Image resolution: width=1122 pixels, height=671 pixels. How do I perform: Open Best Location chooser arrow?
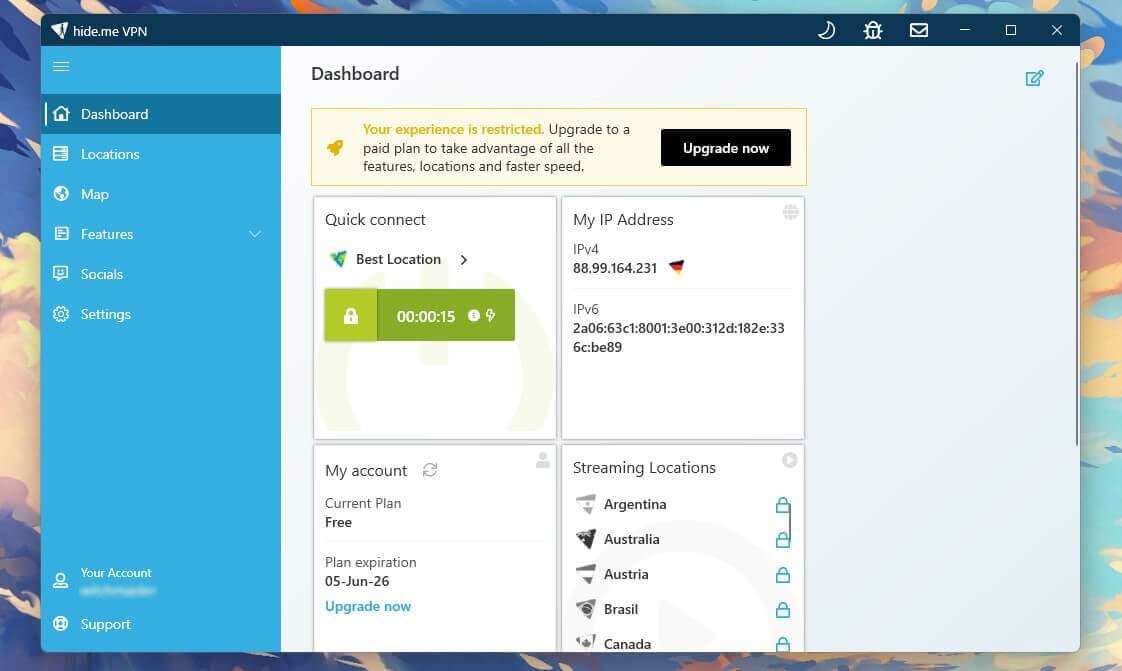tap(464, 260)
